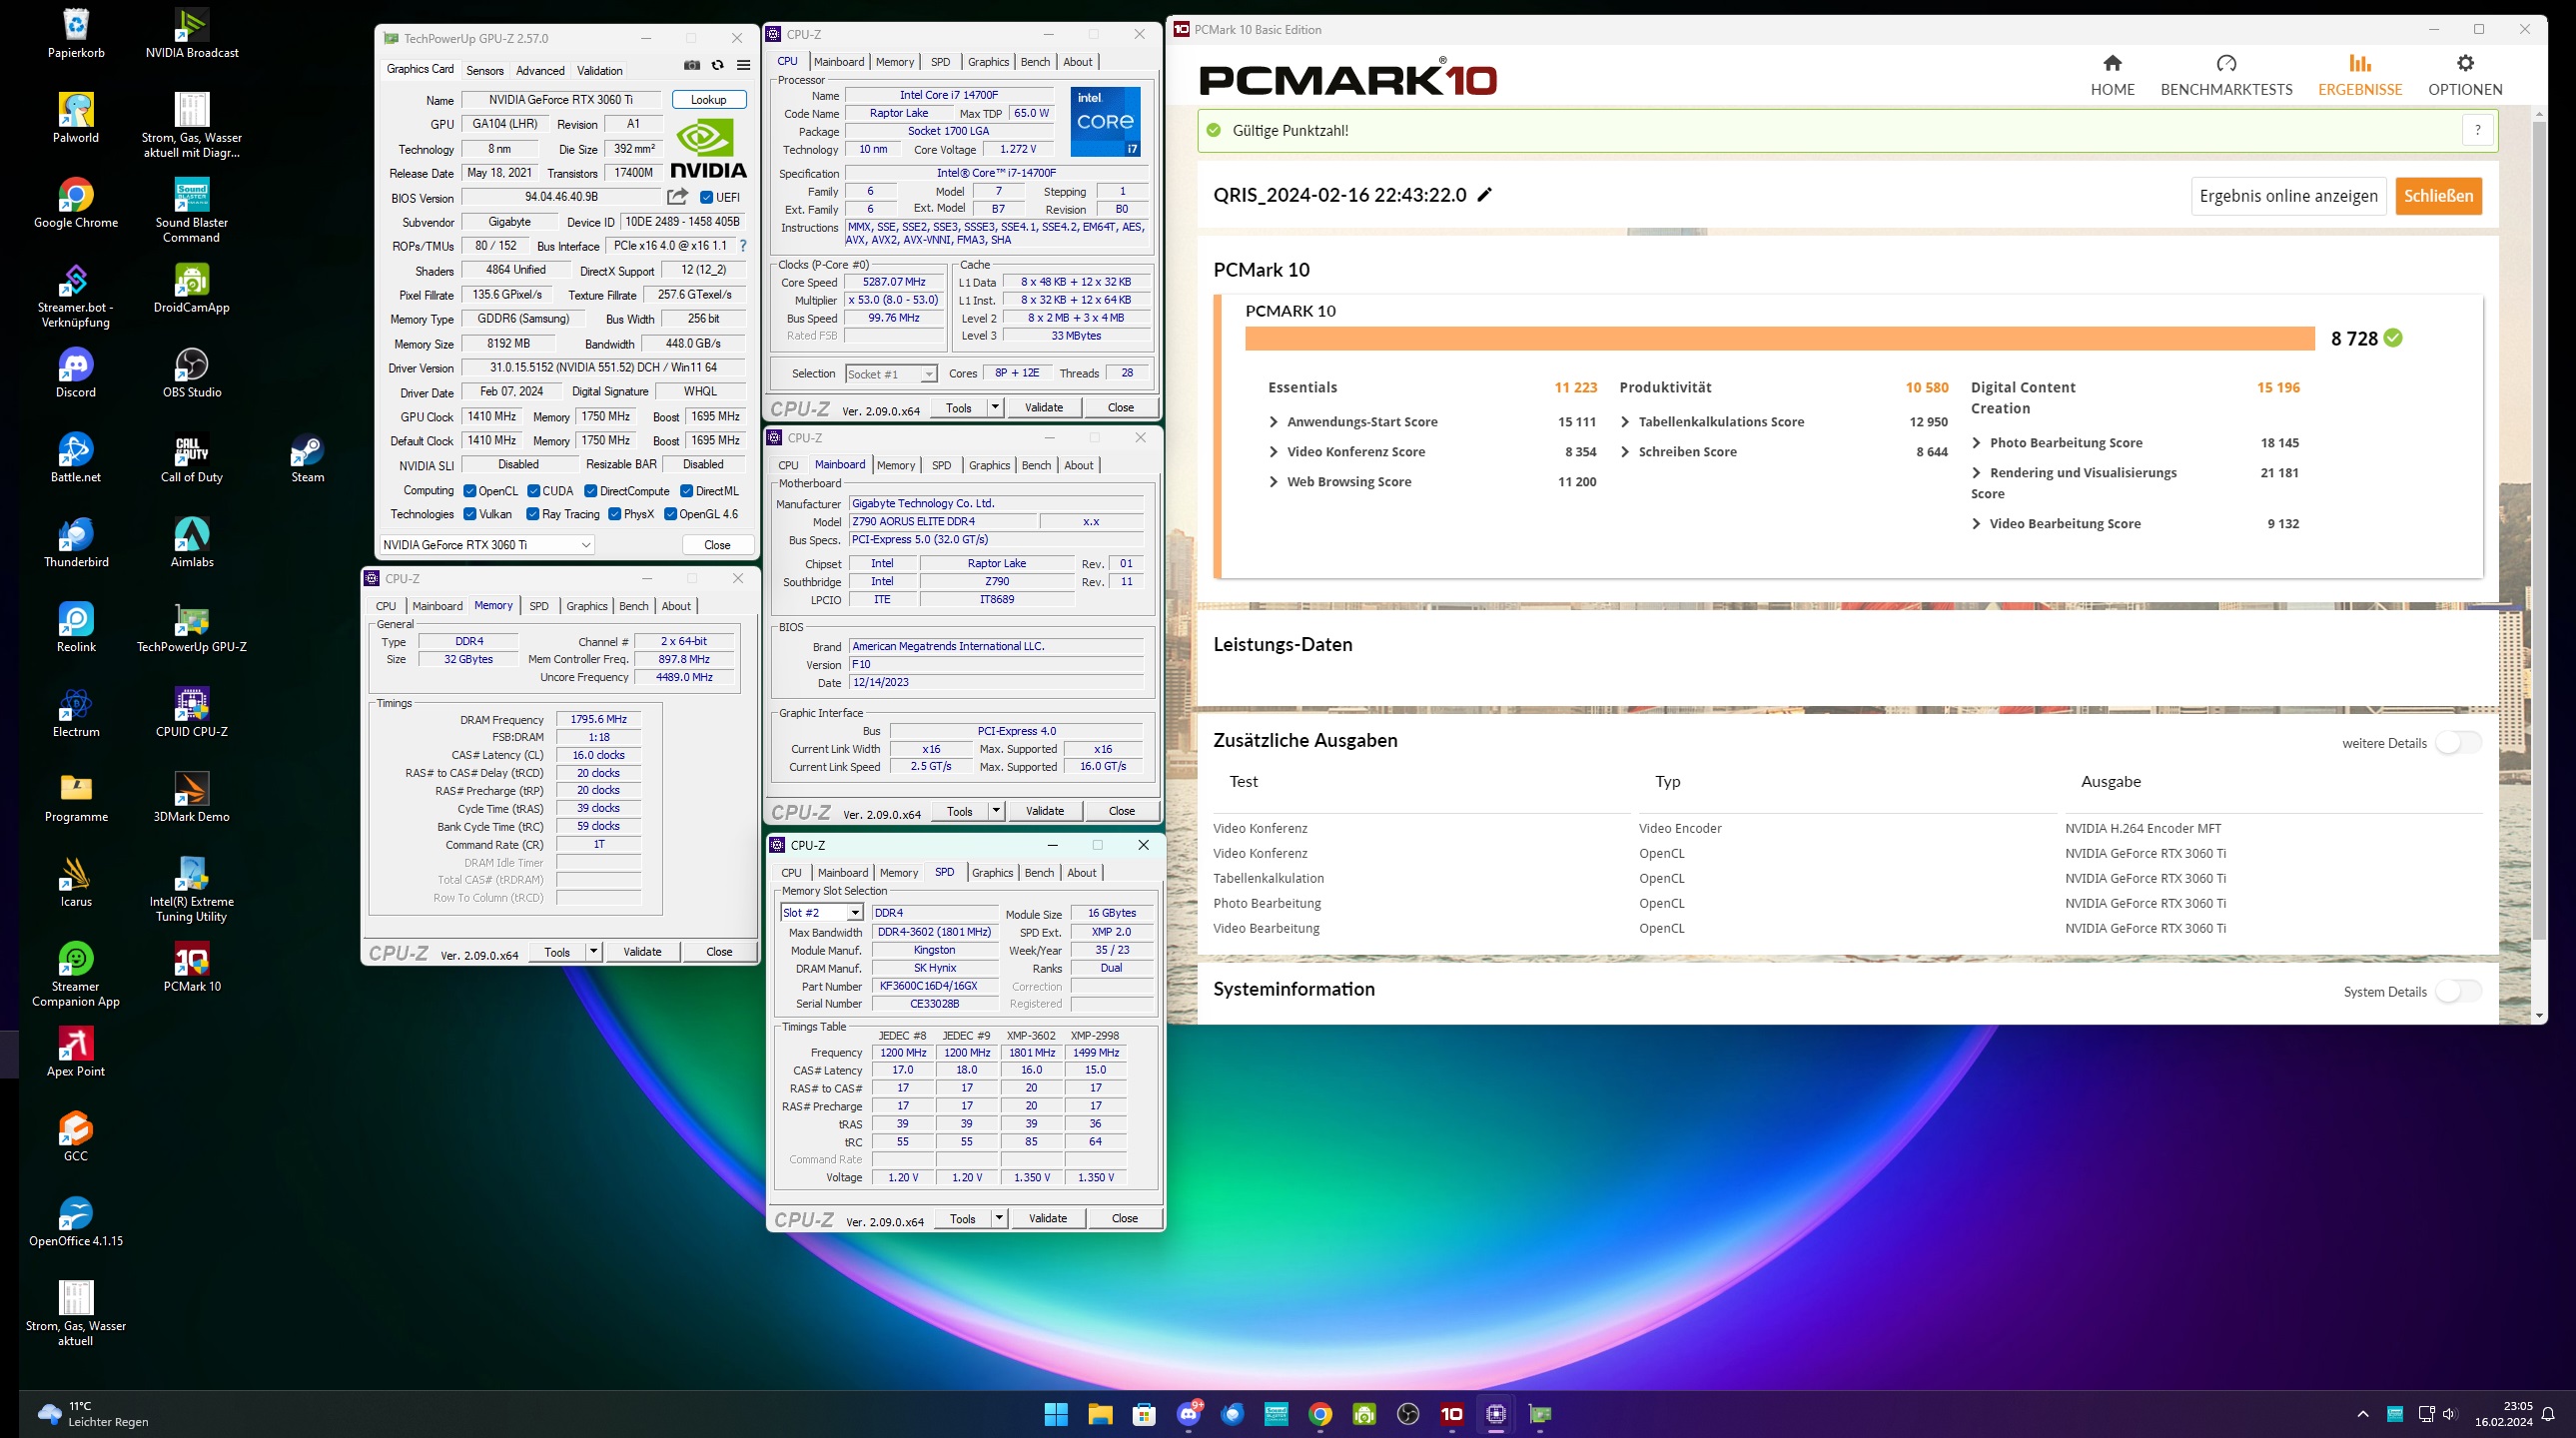Toggle UEFI checkbox in GPU-Z
The image size is (2576, 1438).
(x=707, y=198)
